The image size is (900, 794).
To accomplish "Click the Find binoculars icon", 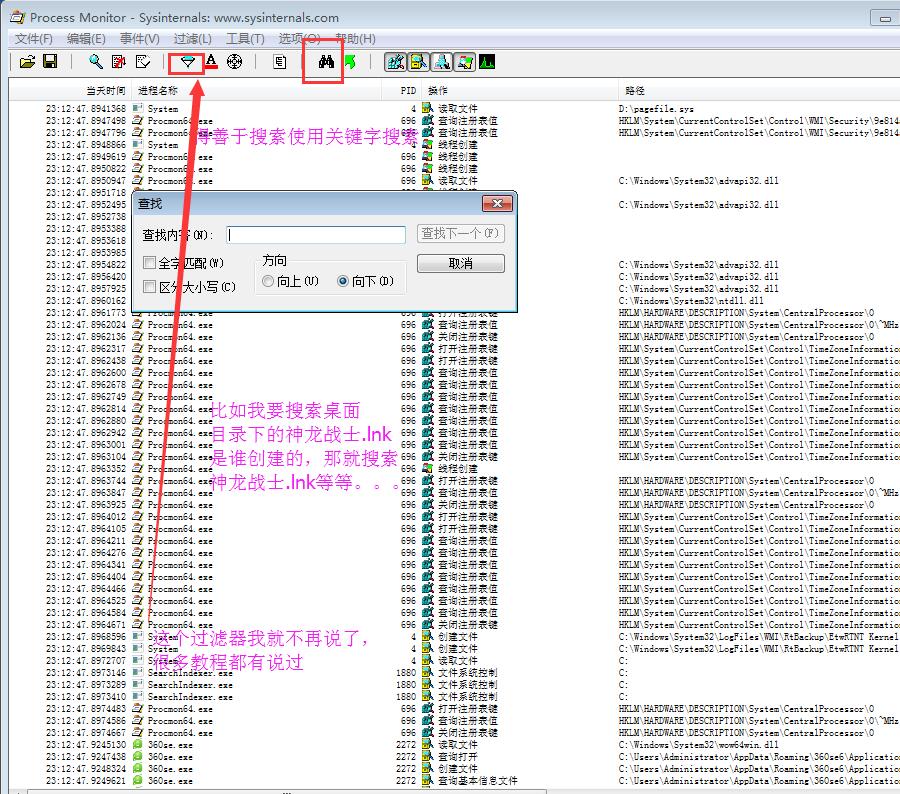I will (x=326, y=62).
